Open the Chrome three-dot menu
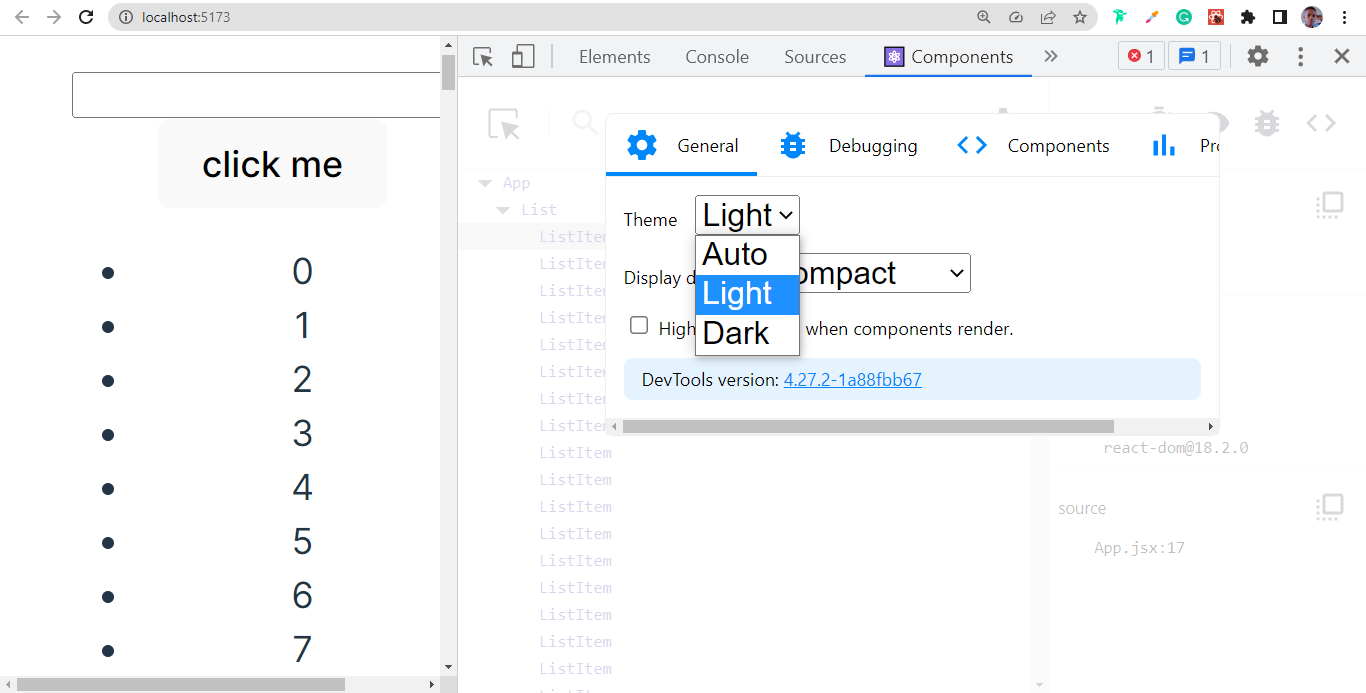The width and height of the screenshot is (1366, 693). pos(1345,17)
